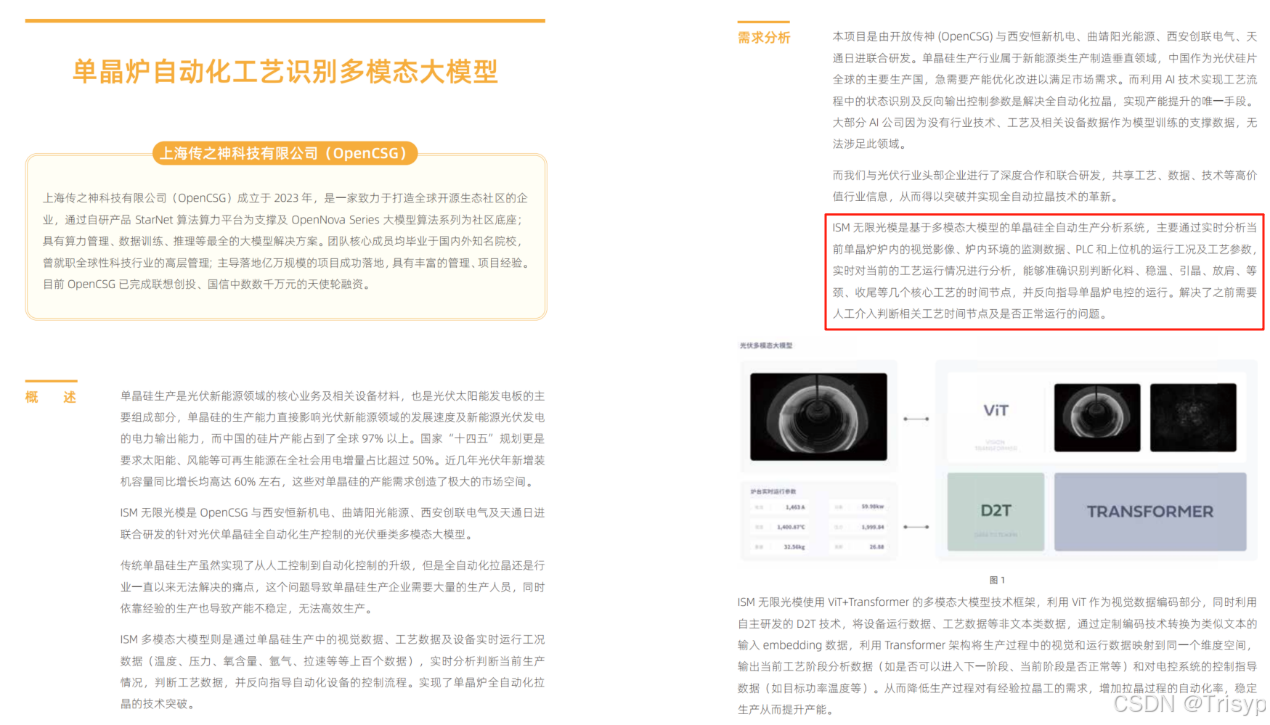Click the 概述 section heading

51,397
